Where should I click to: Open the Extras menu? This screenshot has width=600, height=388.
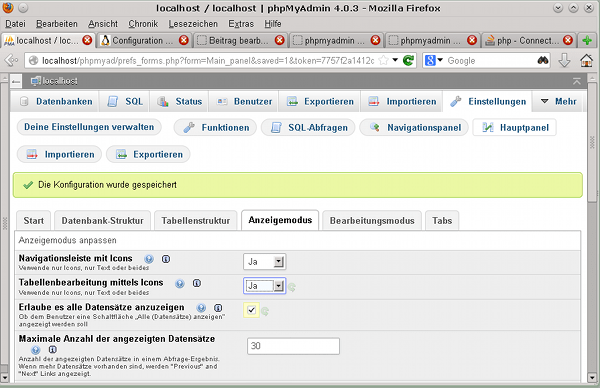point(241,24)
